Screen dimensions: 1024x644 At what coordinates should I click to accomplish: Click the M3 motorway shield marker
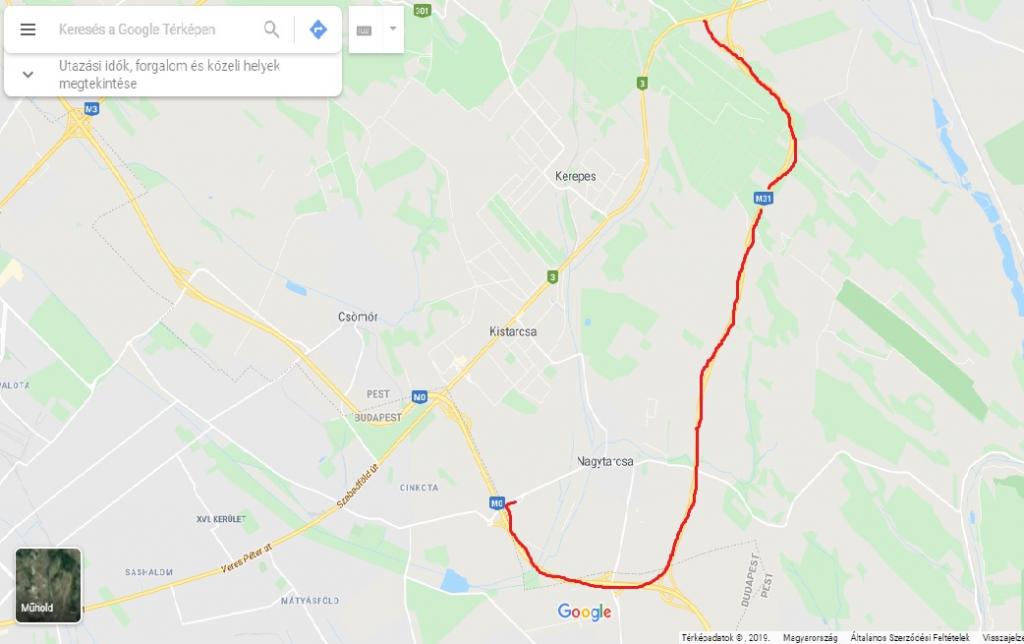click(x=91, y=109)
